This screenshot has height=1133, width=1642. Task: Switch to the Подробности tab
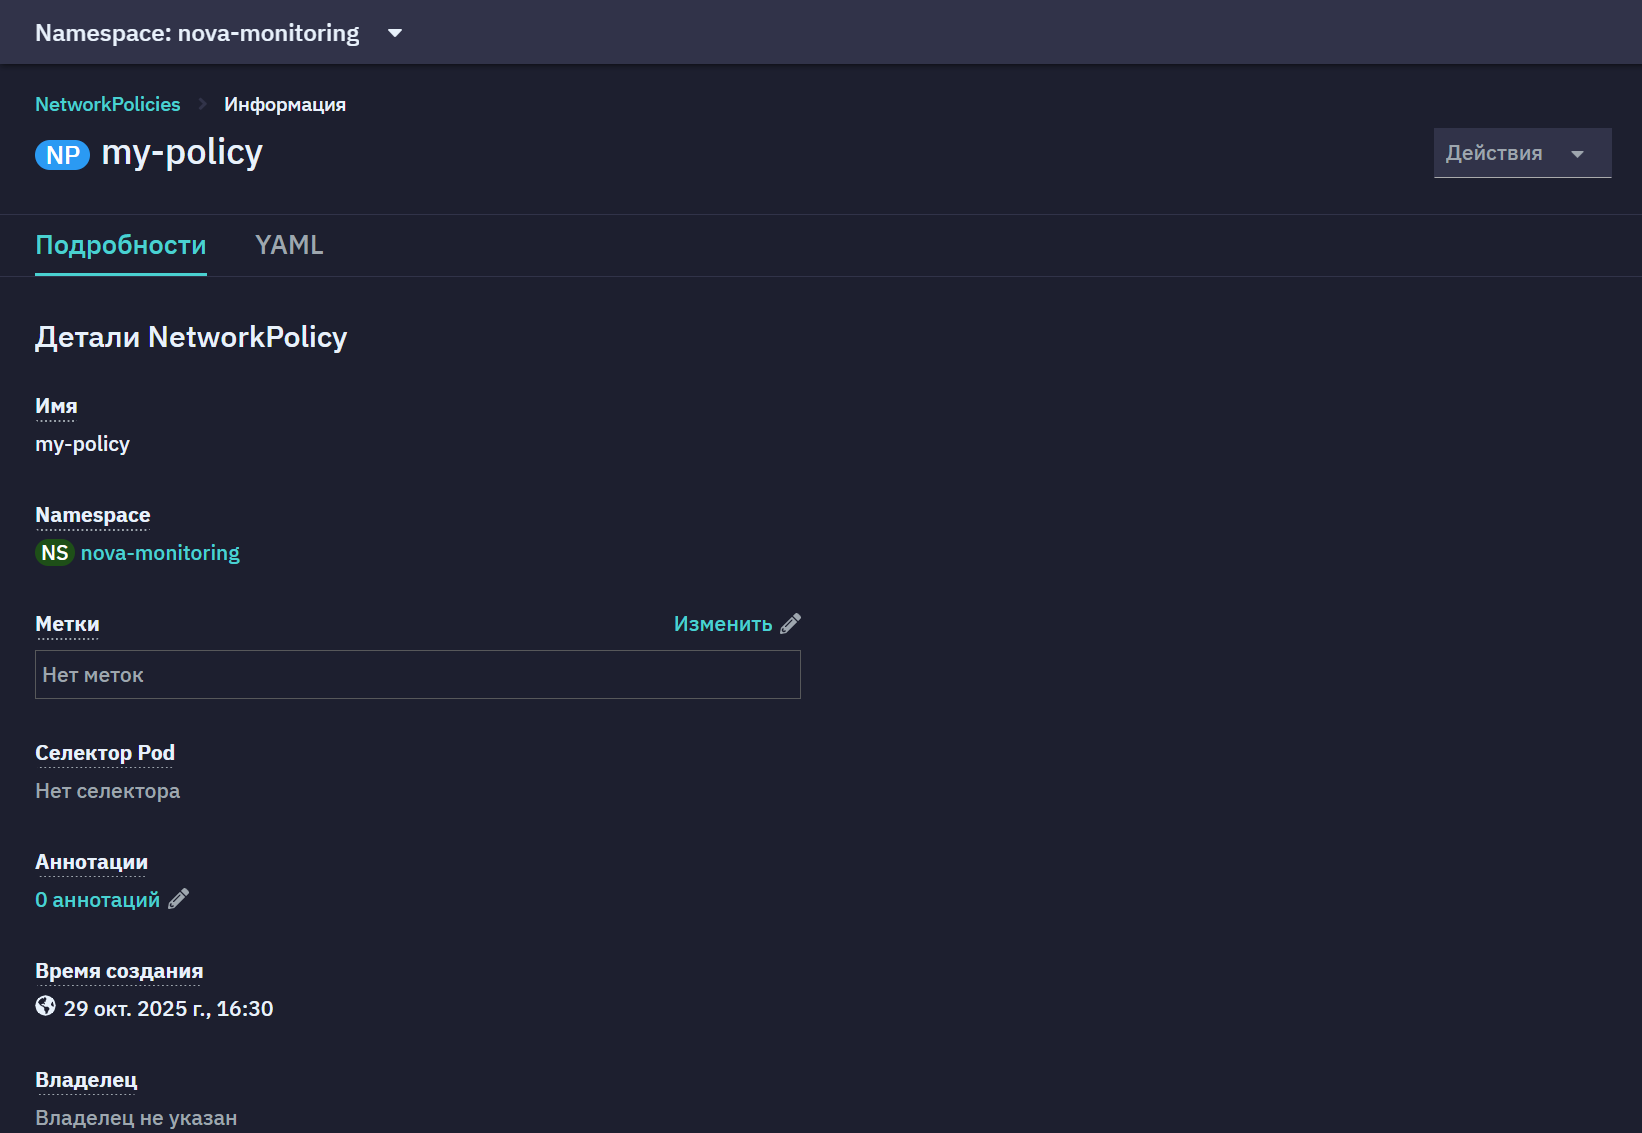point(121,245)
